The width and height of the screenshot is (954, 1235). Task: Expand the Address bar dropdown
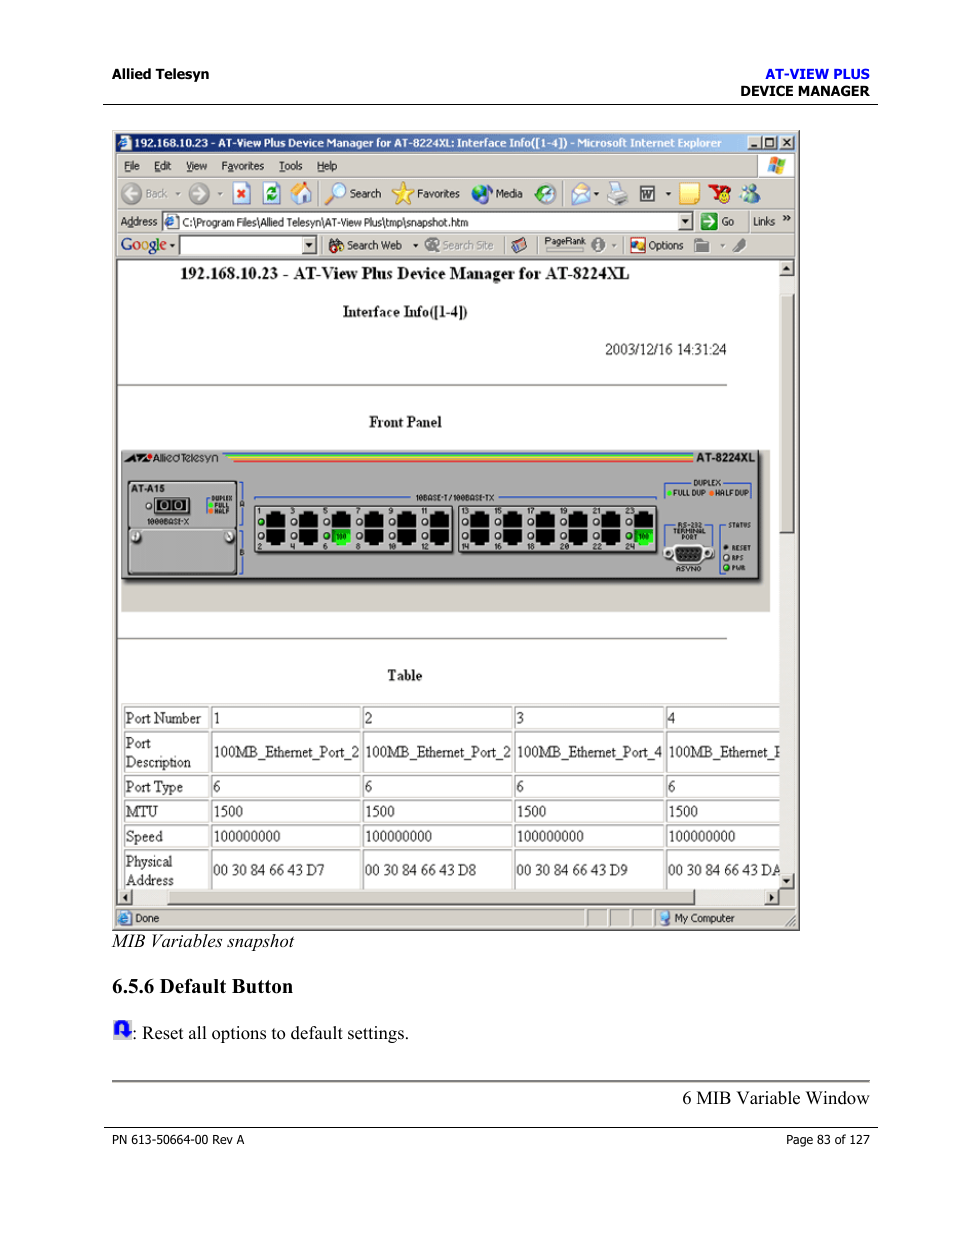click(685, 222)
